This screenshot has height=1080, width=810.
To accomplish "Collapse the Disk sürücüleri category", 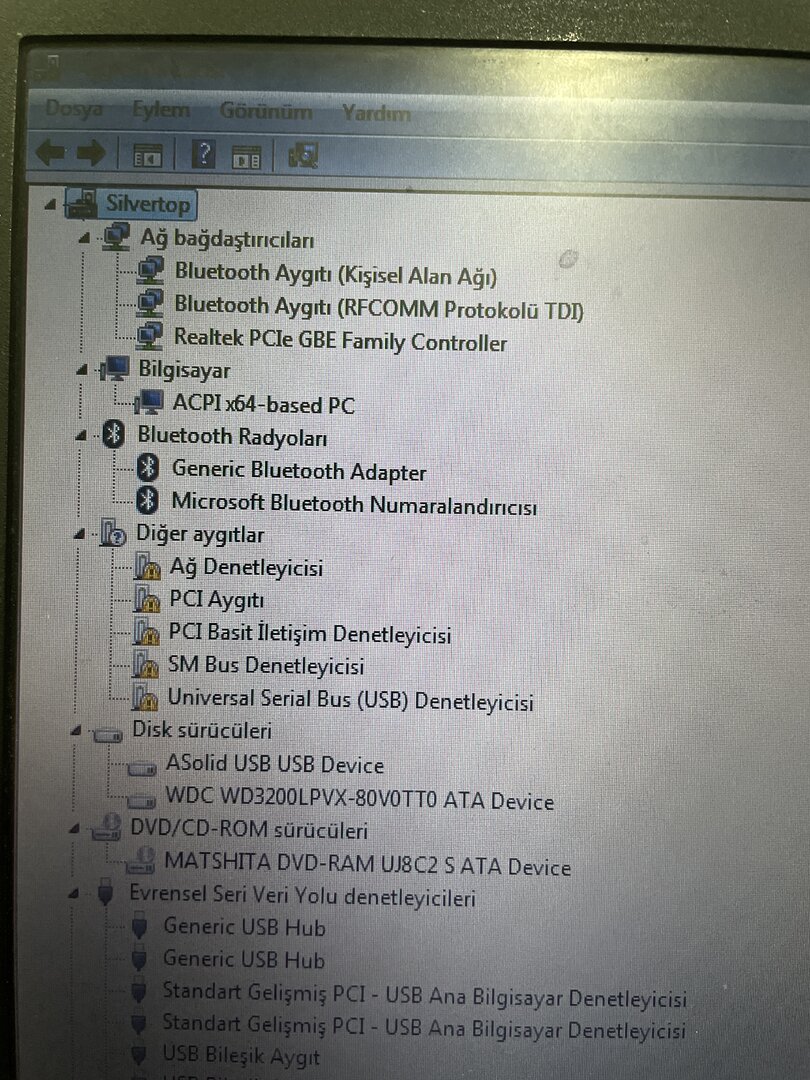I will tap(76, 731).
